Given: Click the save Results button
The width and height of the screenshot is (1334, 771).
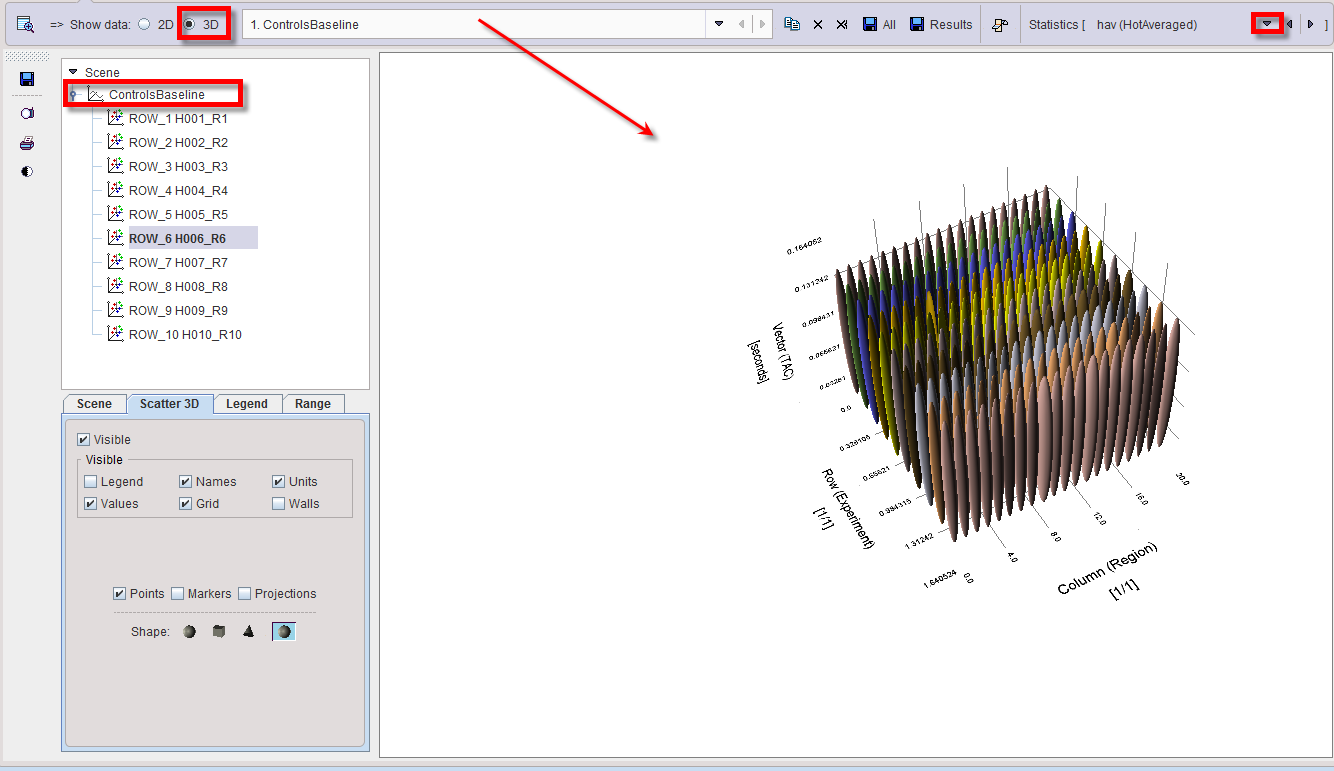Looking at the screenshot, I should tap(941, 24).
